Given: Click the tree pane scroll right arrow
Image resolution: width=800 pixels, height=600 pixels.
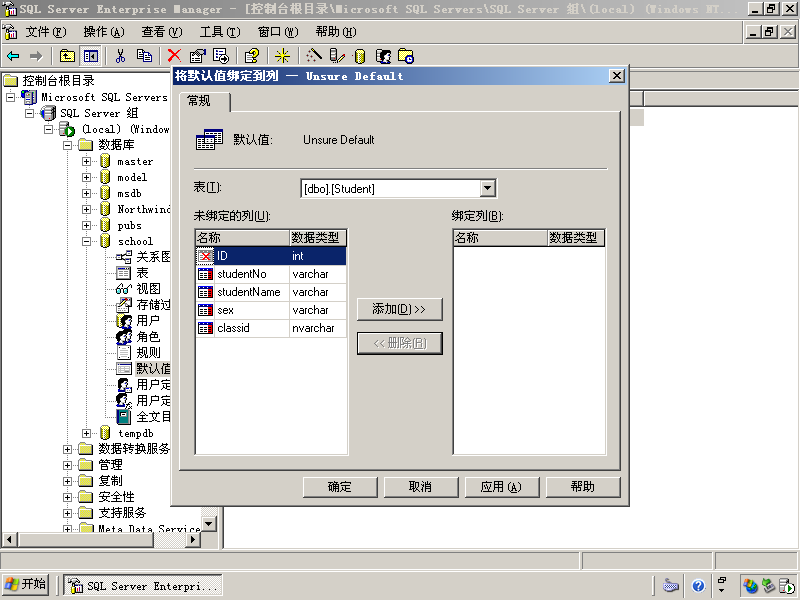Looking at the screenshot, I should (192, 539).
